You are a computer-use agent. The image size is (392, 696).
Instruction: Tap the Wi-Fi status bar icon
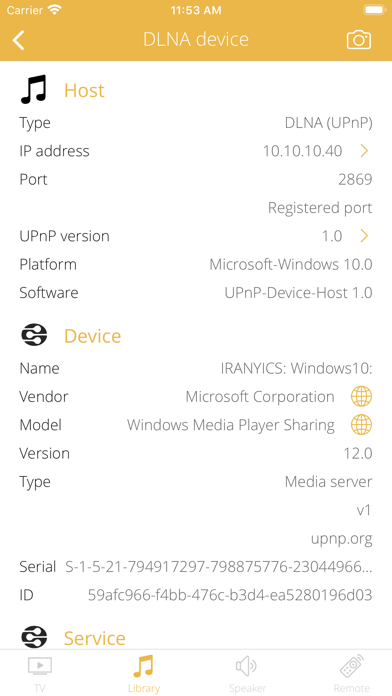tap(55, 10)
